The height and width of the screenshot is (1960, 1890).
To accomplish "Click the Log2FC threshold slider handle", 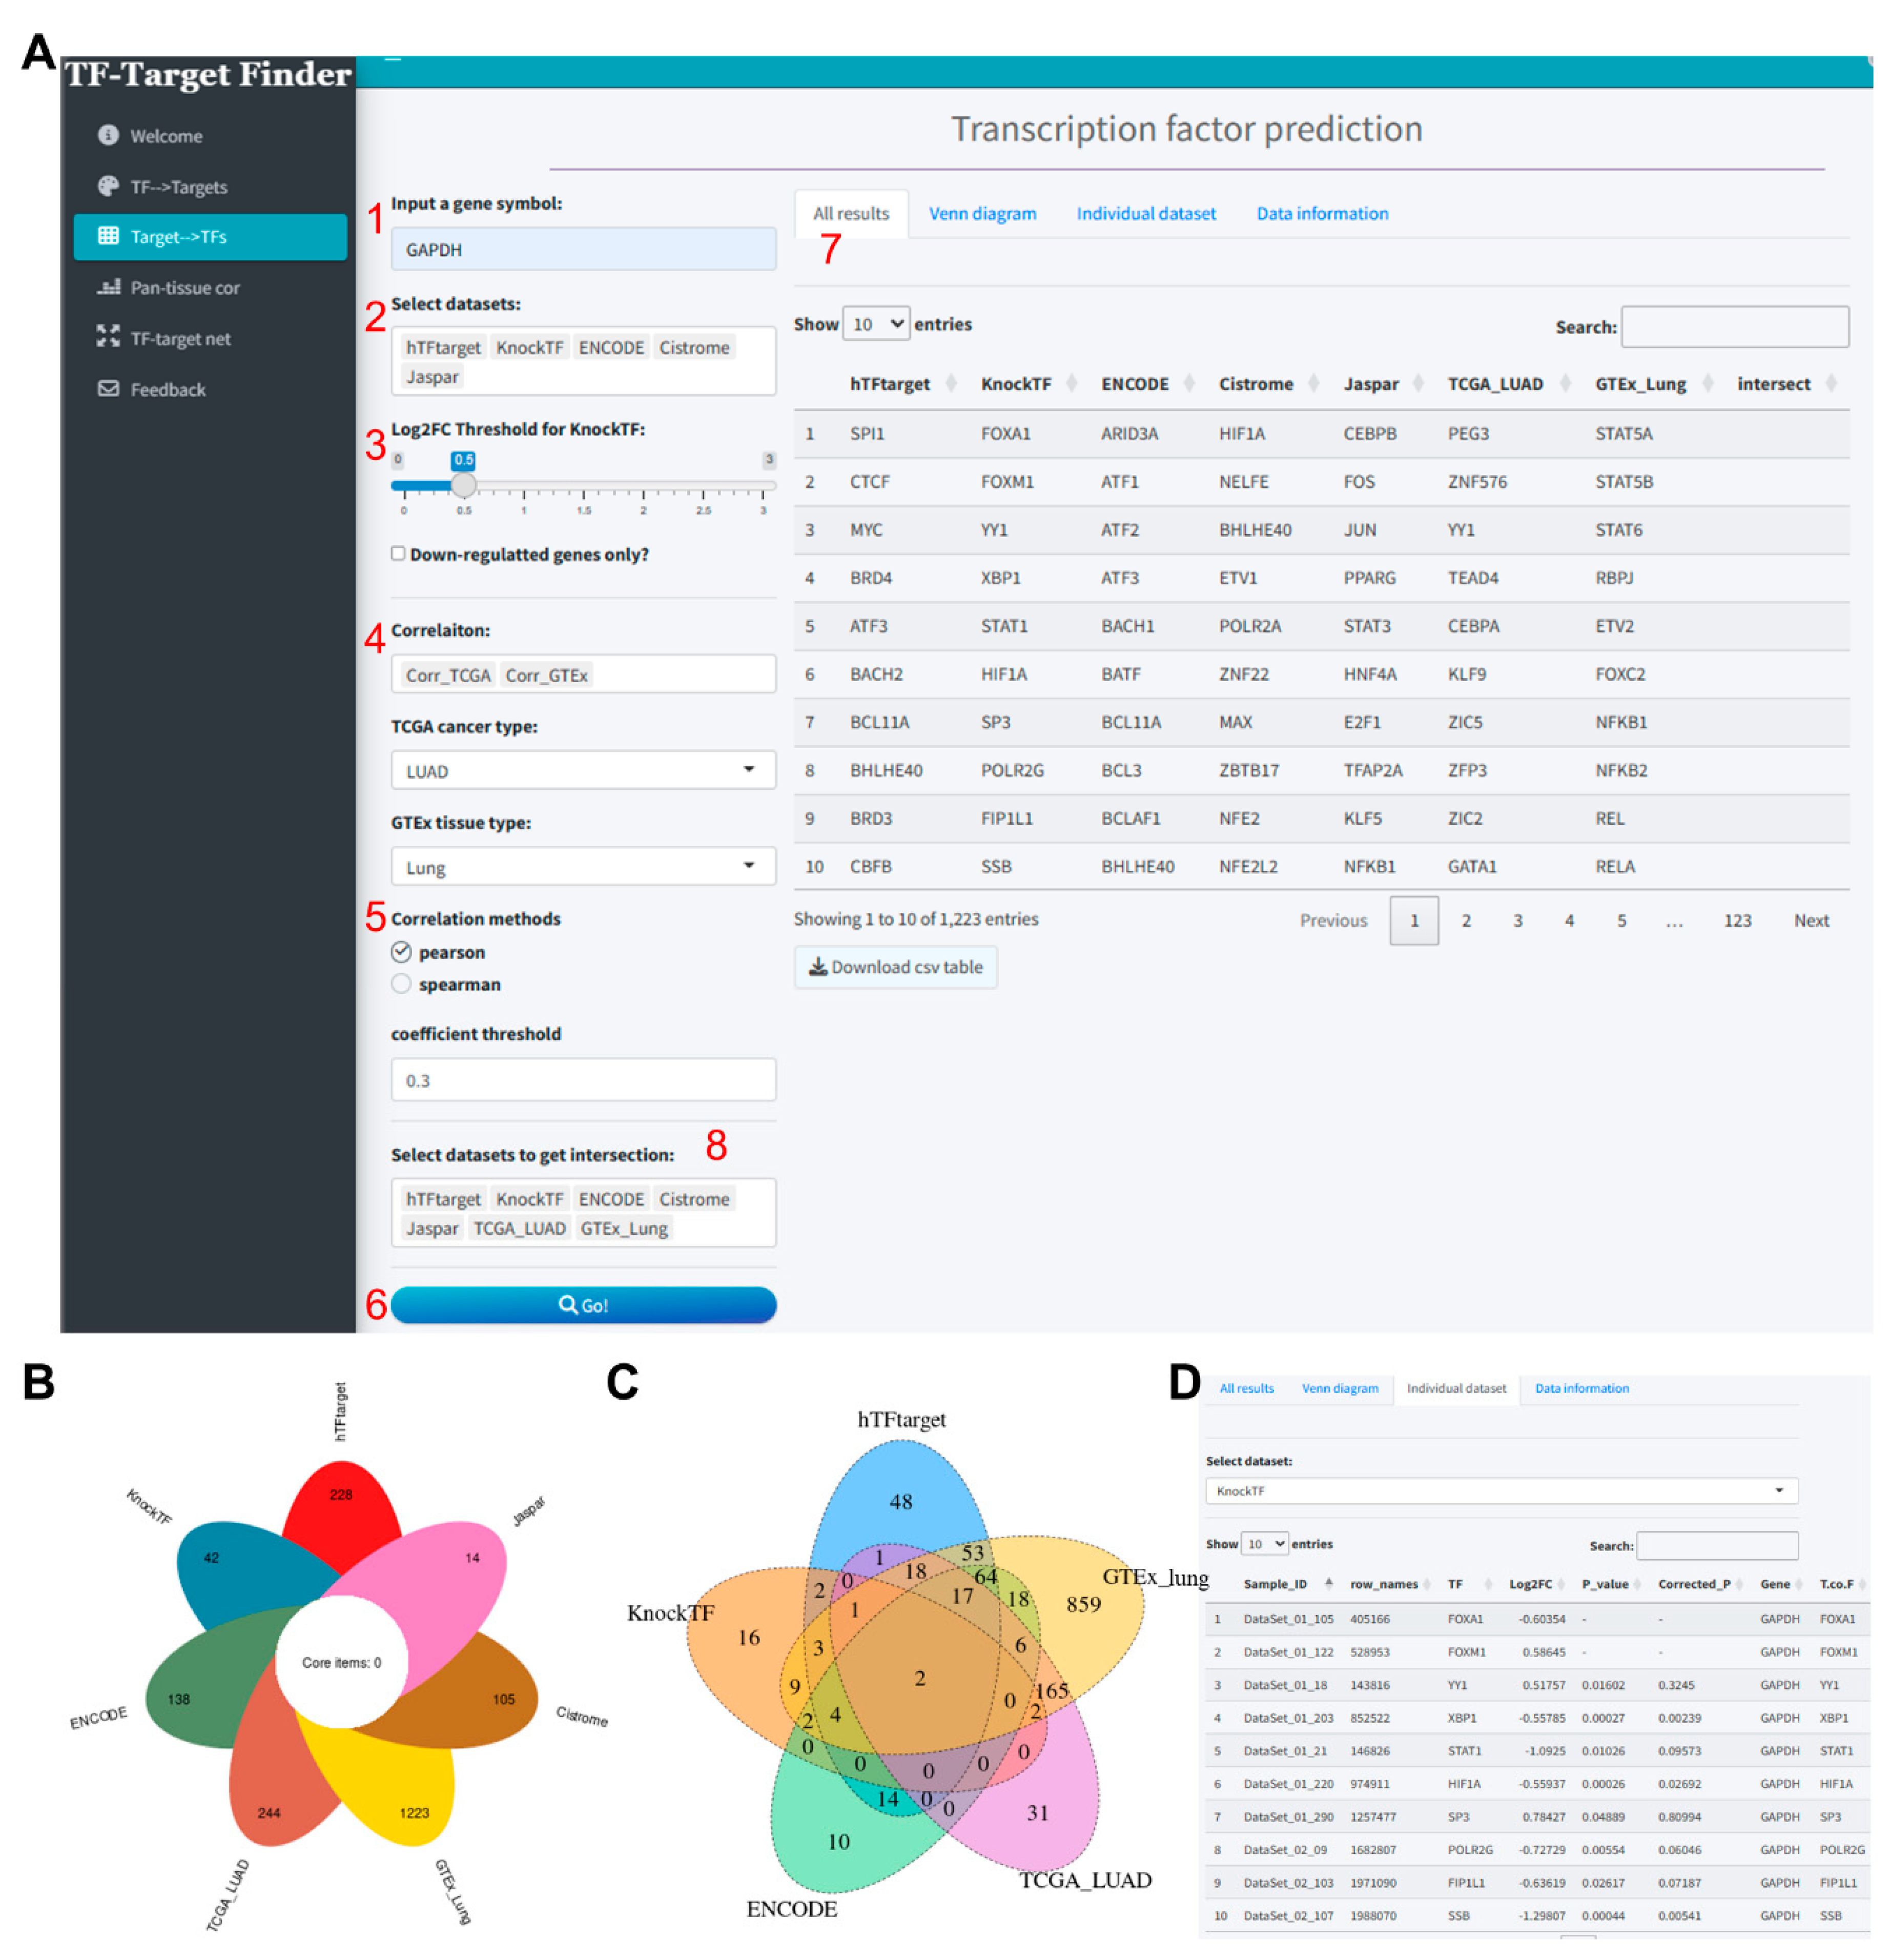I will (x=463, y=486).
